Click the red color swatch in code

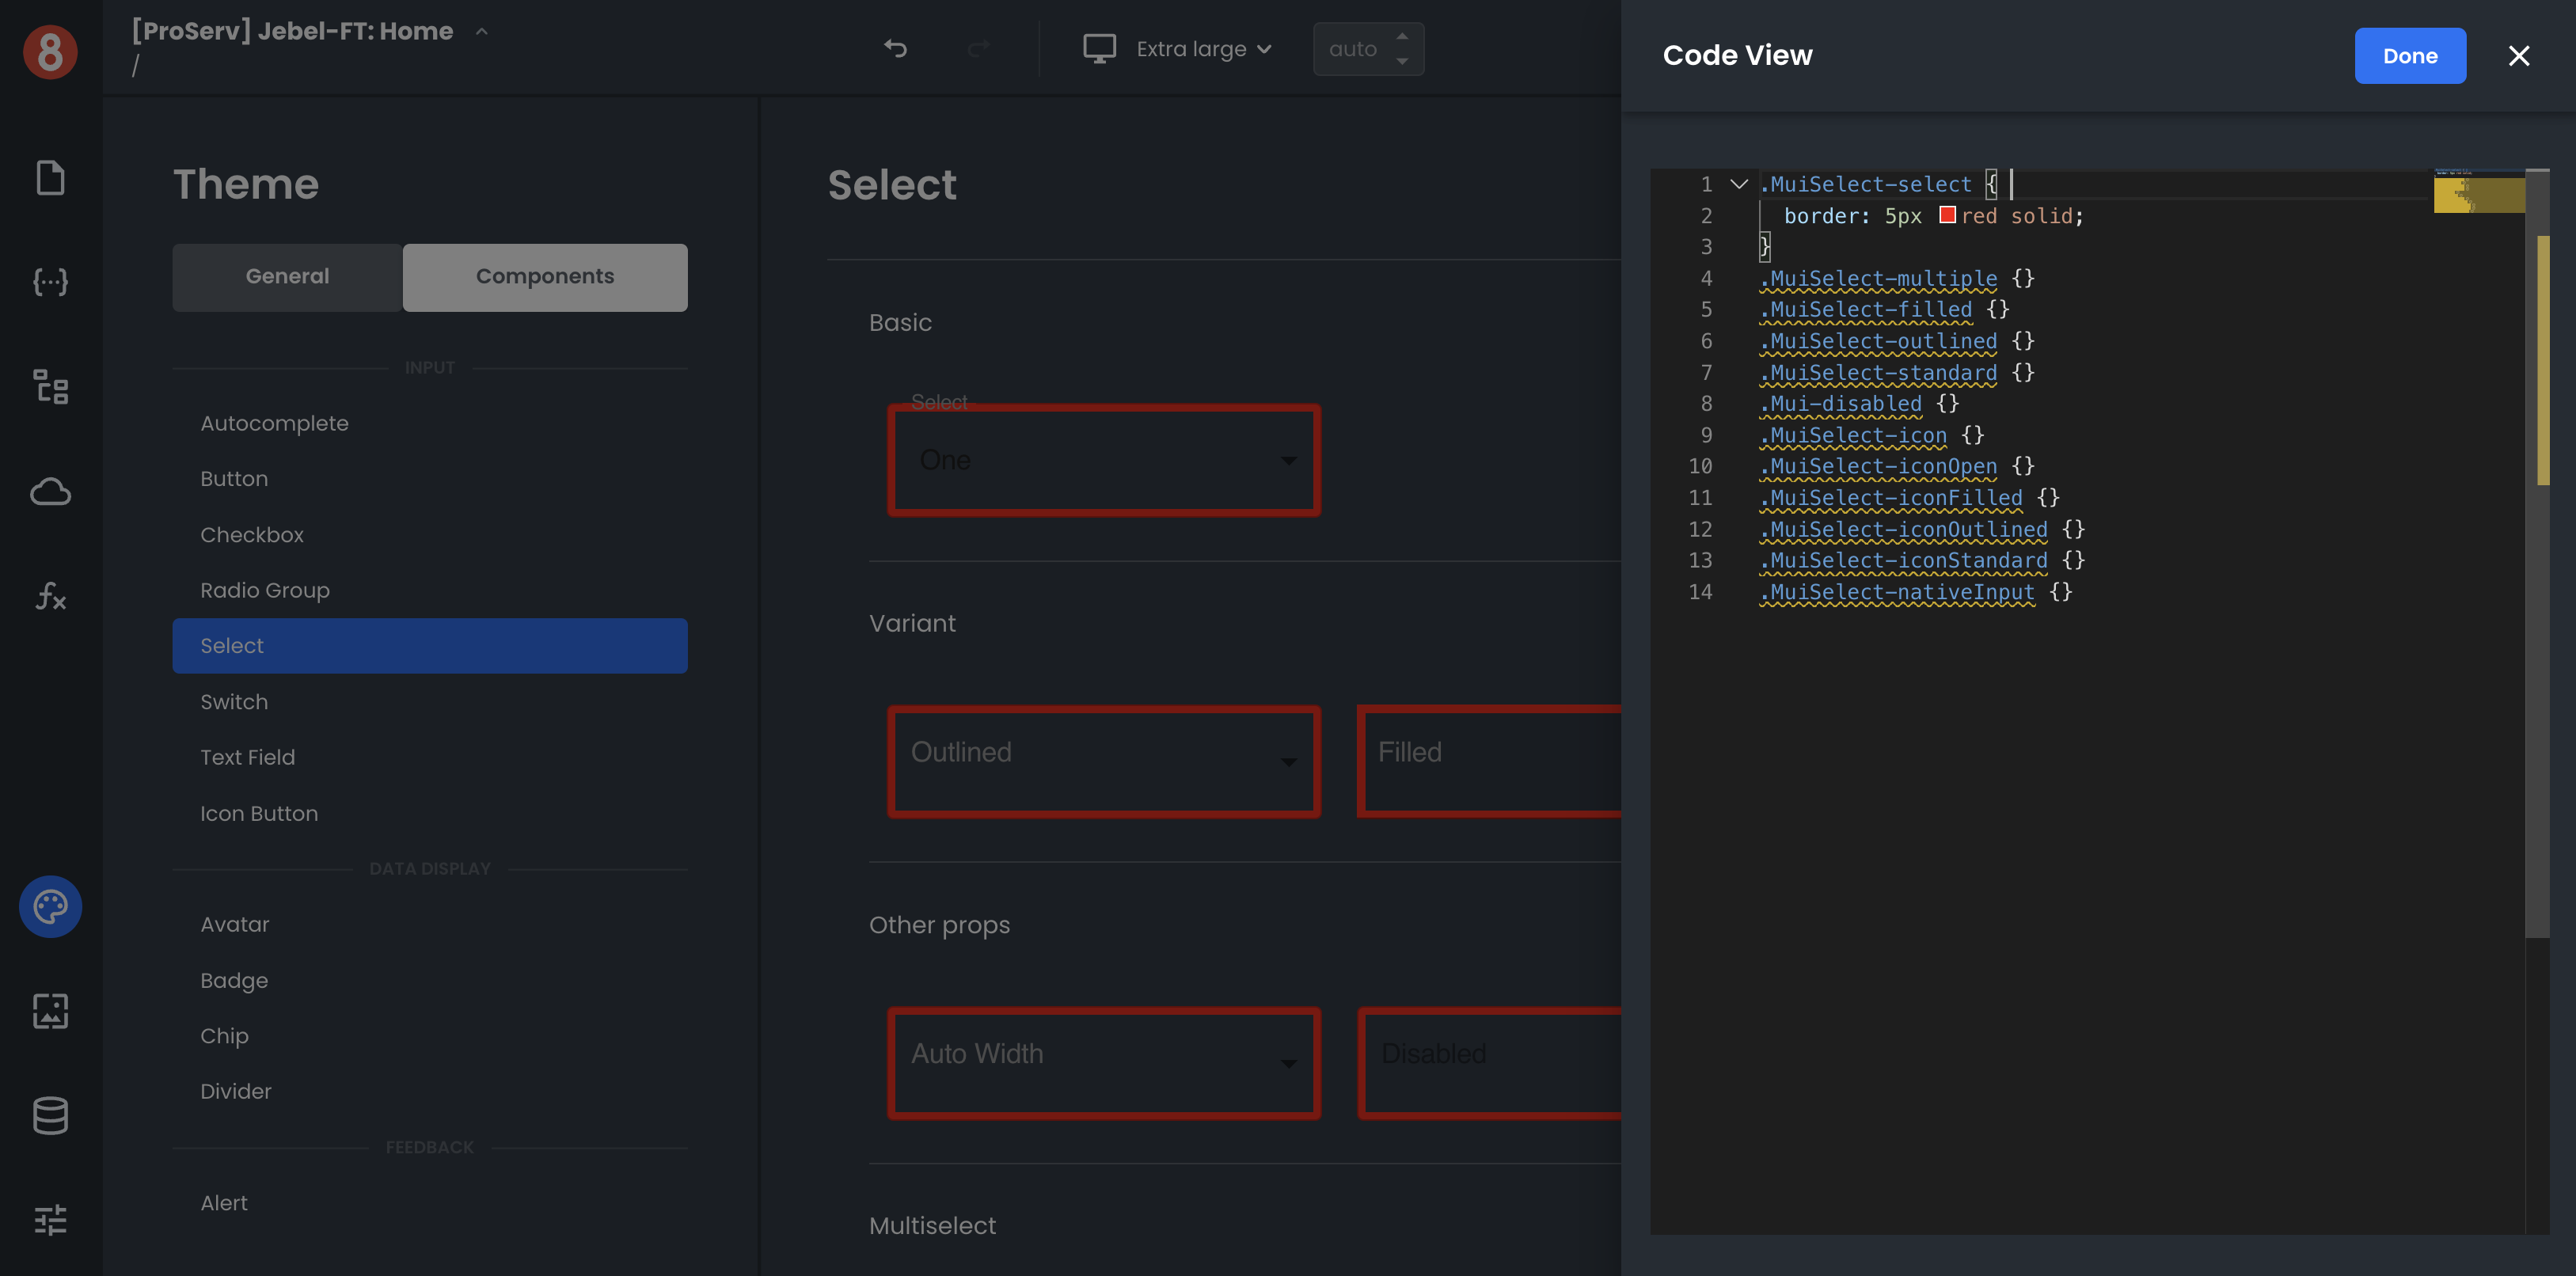click(x=1947, y=215)
